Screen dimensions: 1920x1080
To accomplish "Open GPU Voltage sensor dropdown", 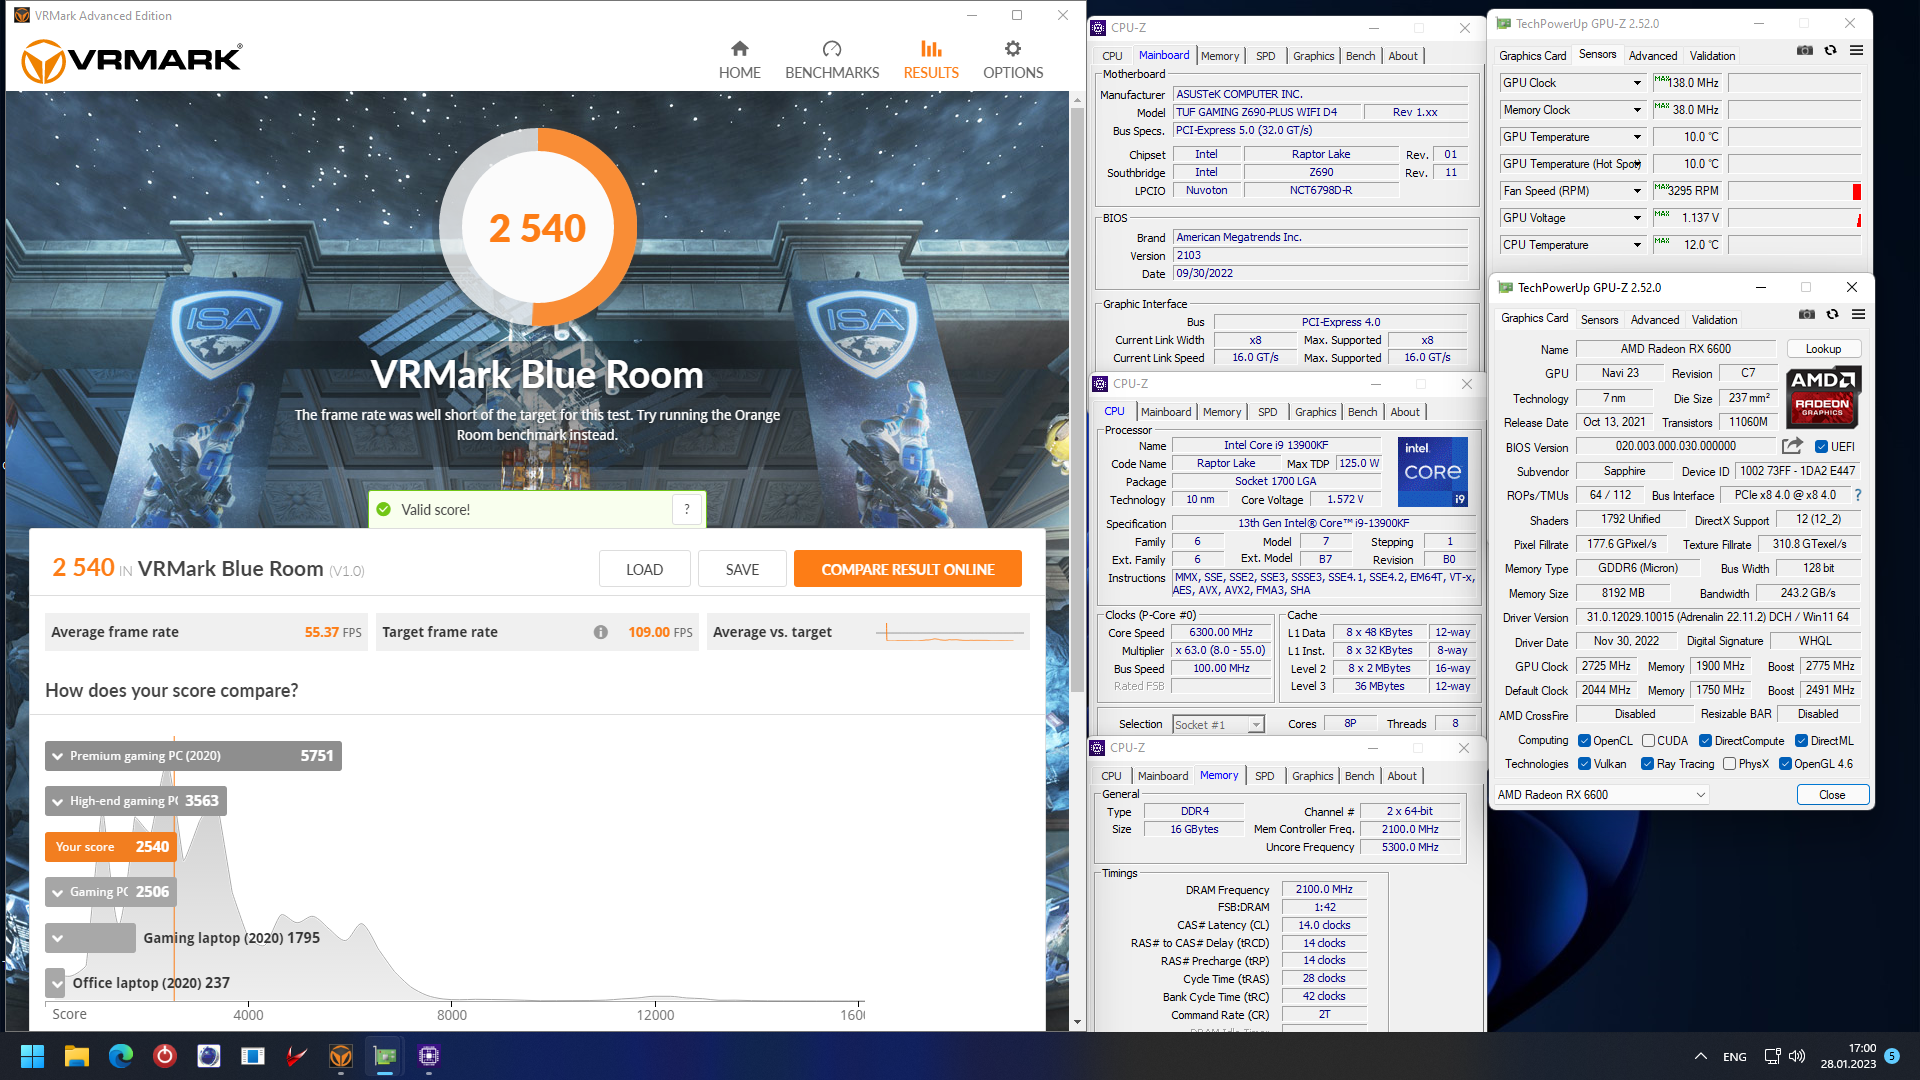I will point(1637,218).
